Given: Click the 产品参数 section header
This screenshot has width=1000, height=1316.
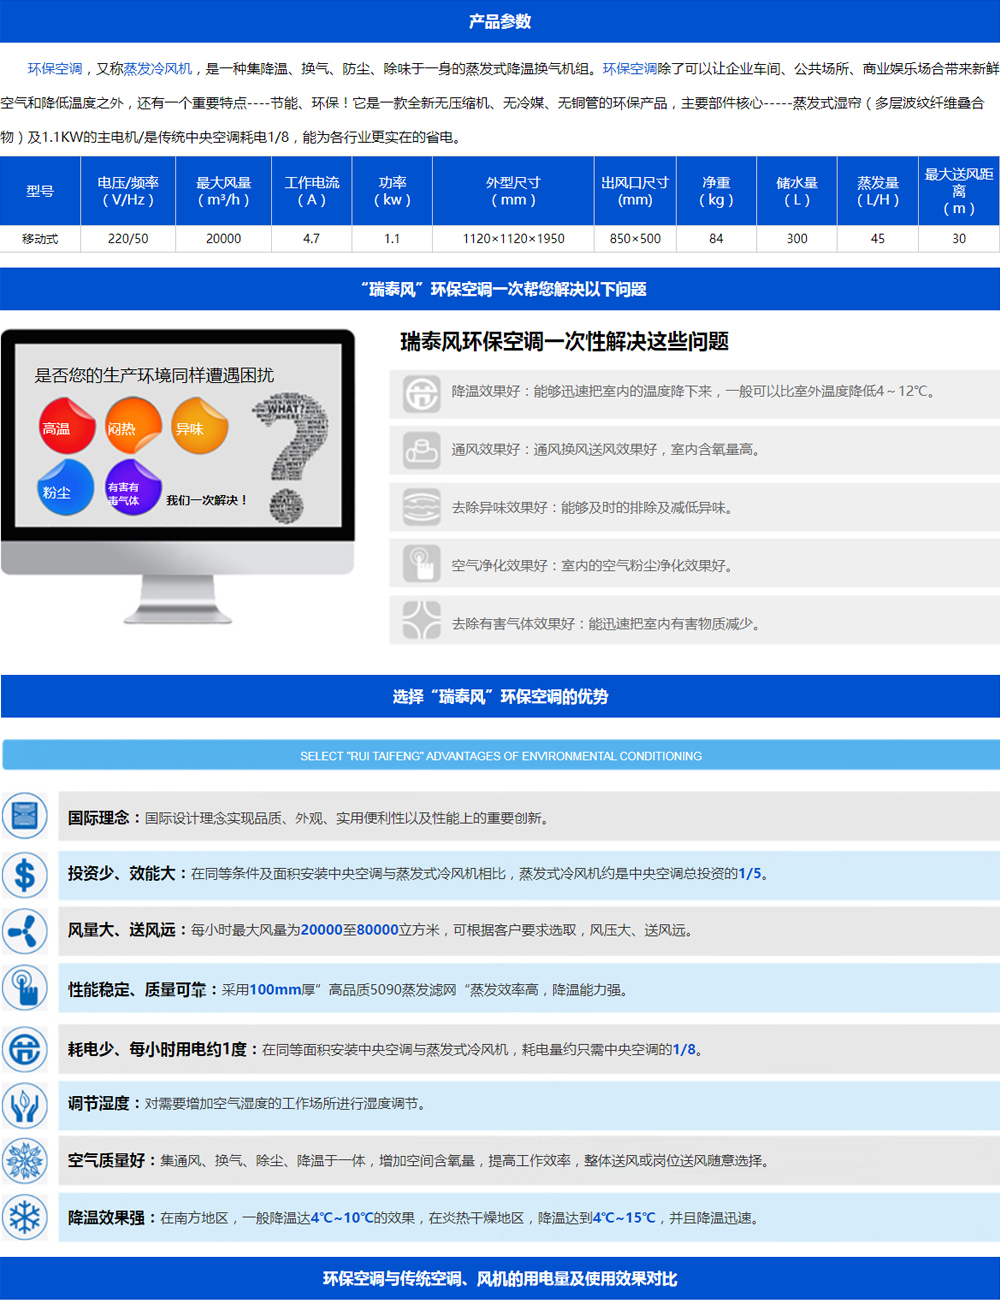Looking at the screenshot, I should [500, 21].
